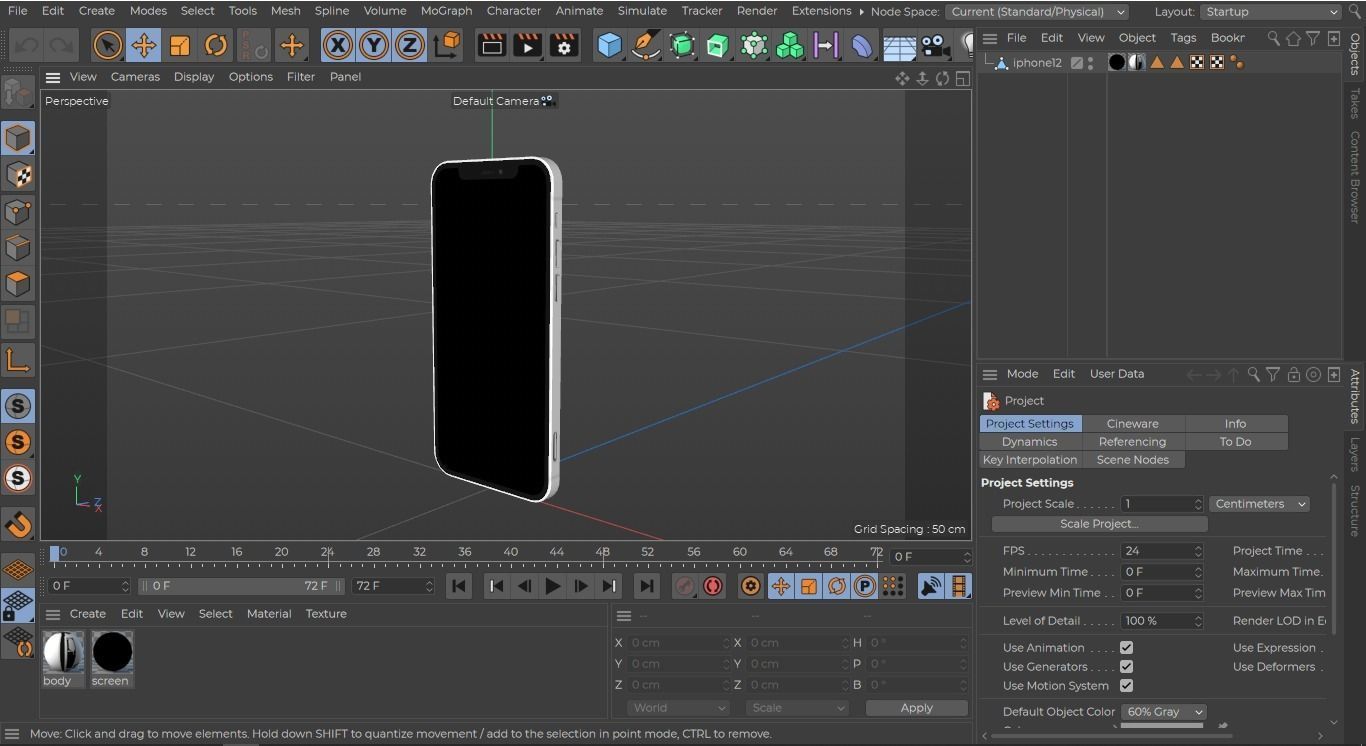
Task: Click the timeline playhead at frame 0
Action: point(55,552)
